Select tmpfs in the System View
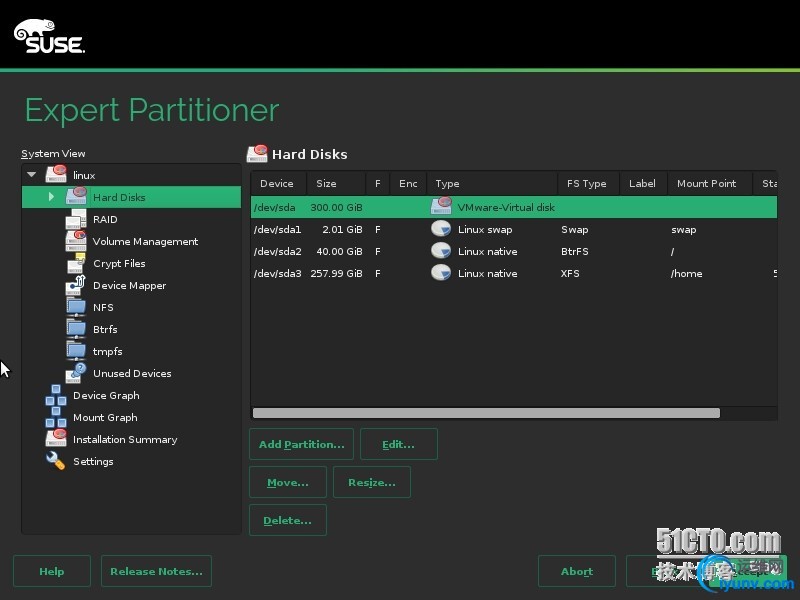The image size is (800, 600). [x=105, y=351]
